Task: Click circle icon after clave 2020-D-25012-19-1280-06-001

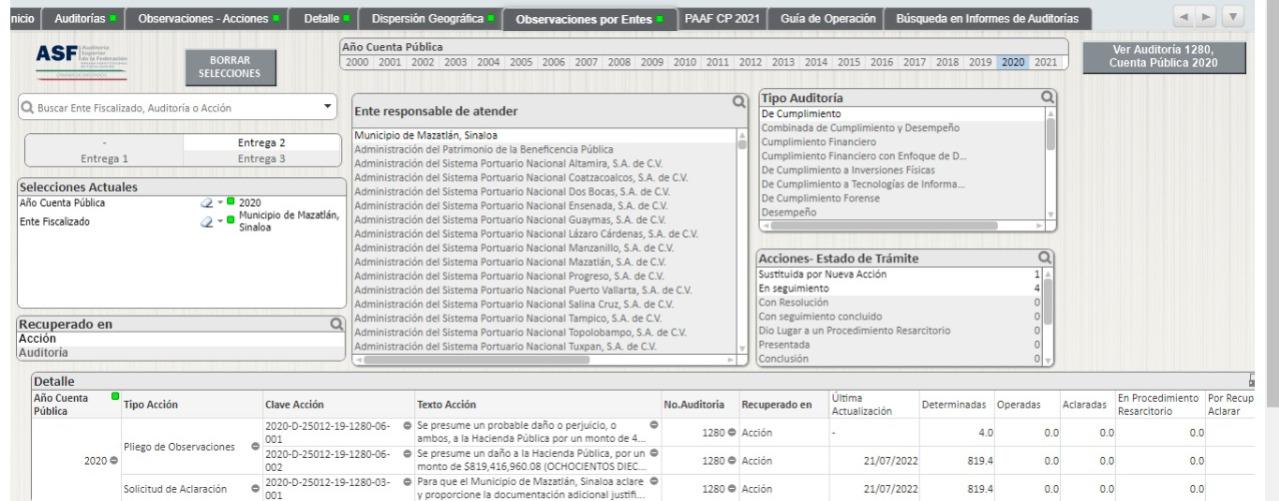Action: coord(409,424)
